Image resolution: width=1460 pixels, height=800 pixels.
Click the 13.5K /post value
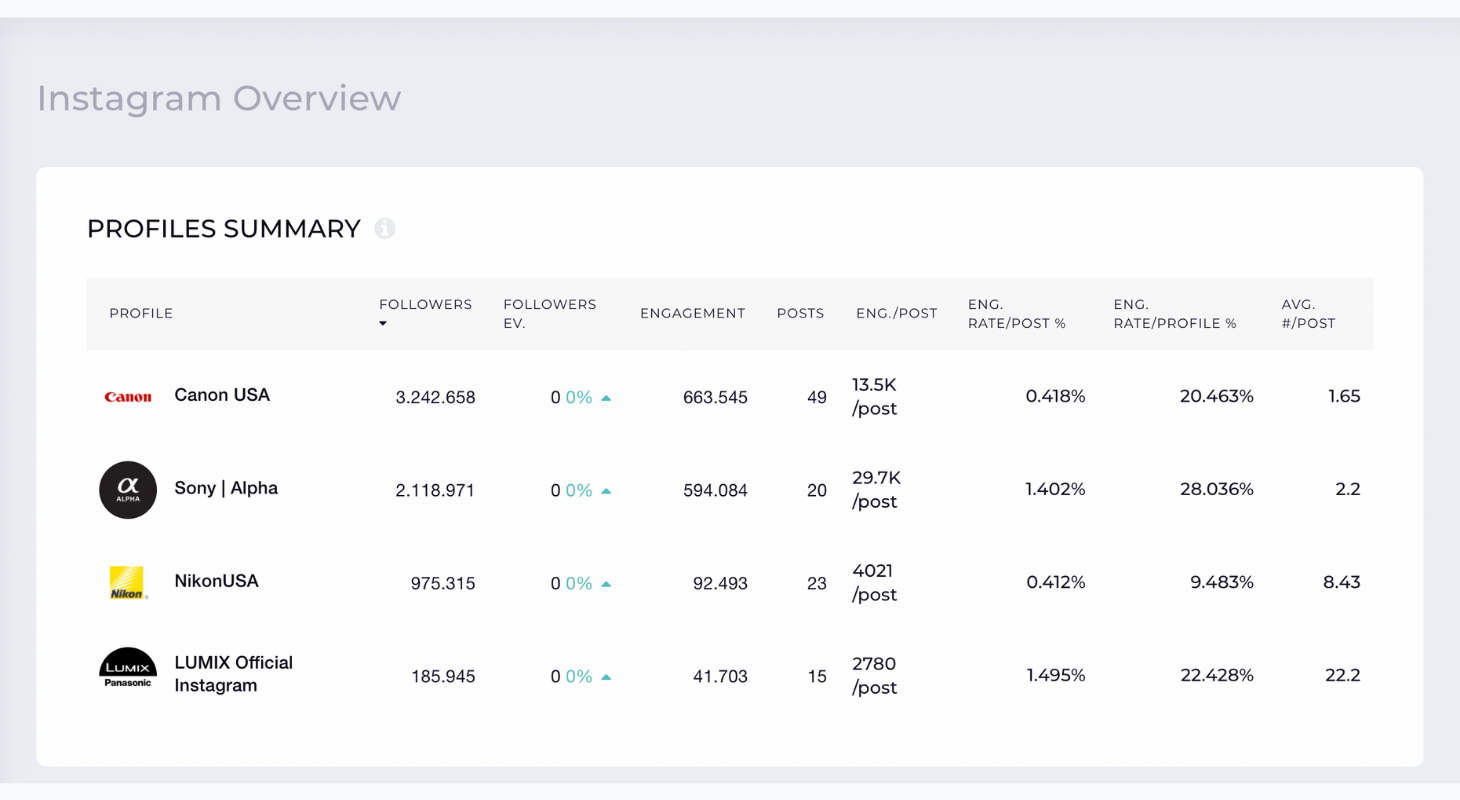point(875,397)
